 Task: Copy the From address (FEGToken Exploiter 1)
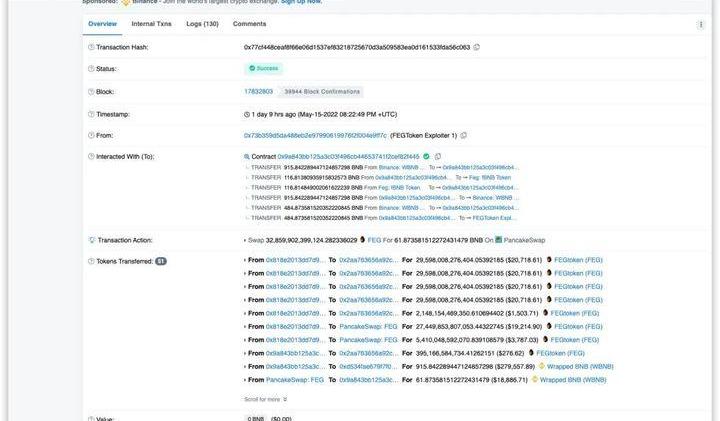point(464,135)
